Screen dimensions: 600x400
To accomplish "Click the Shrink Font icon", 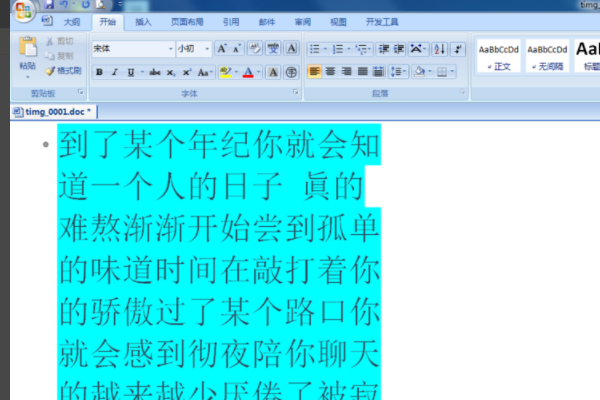I will coord(237,49).
